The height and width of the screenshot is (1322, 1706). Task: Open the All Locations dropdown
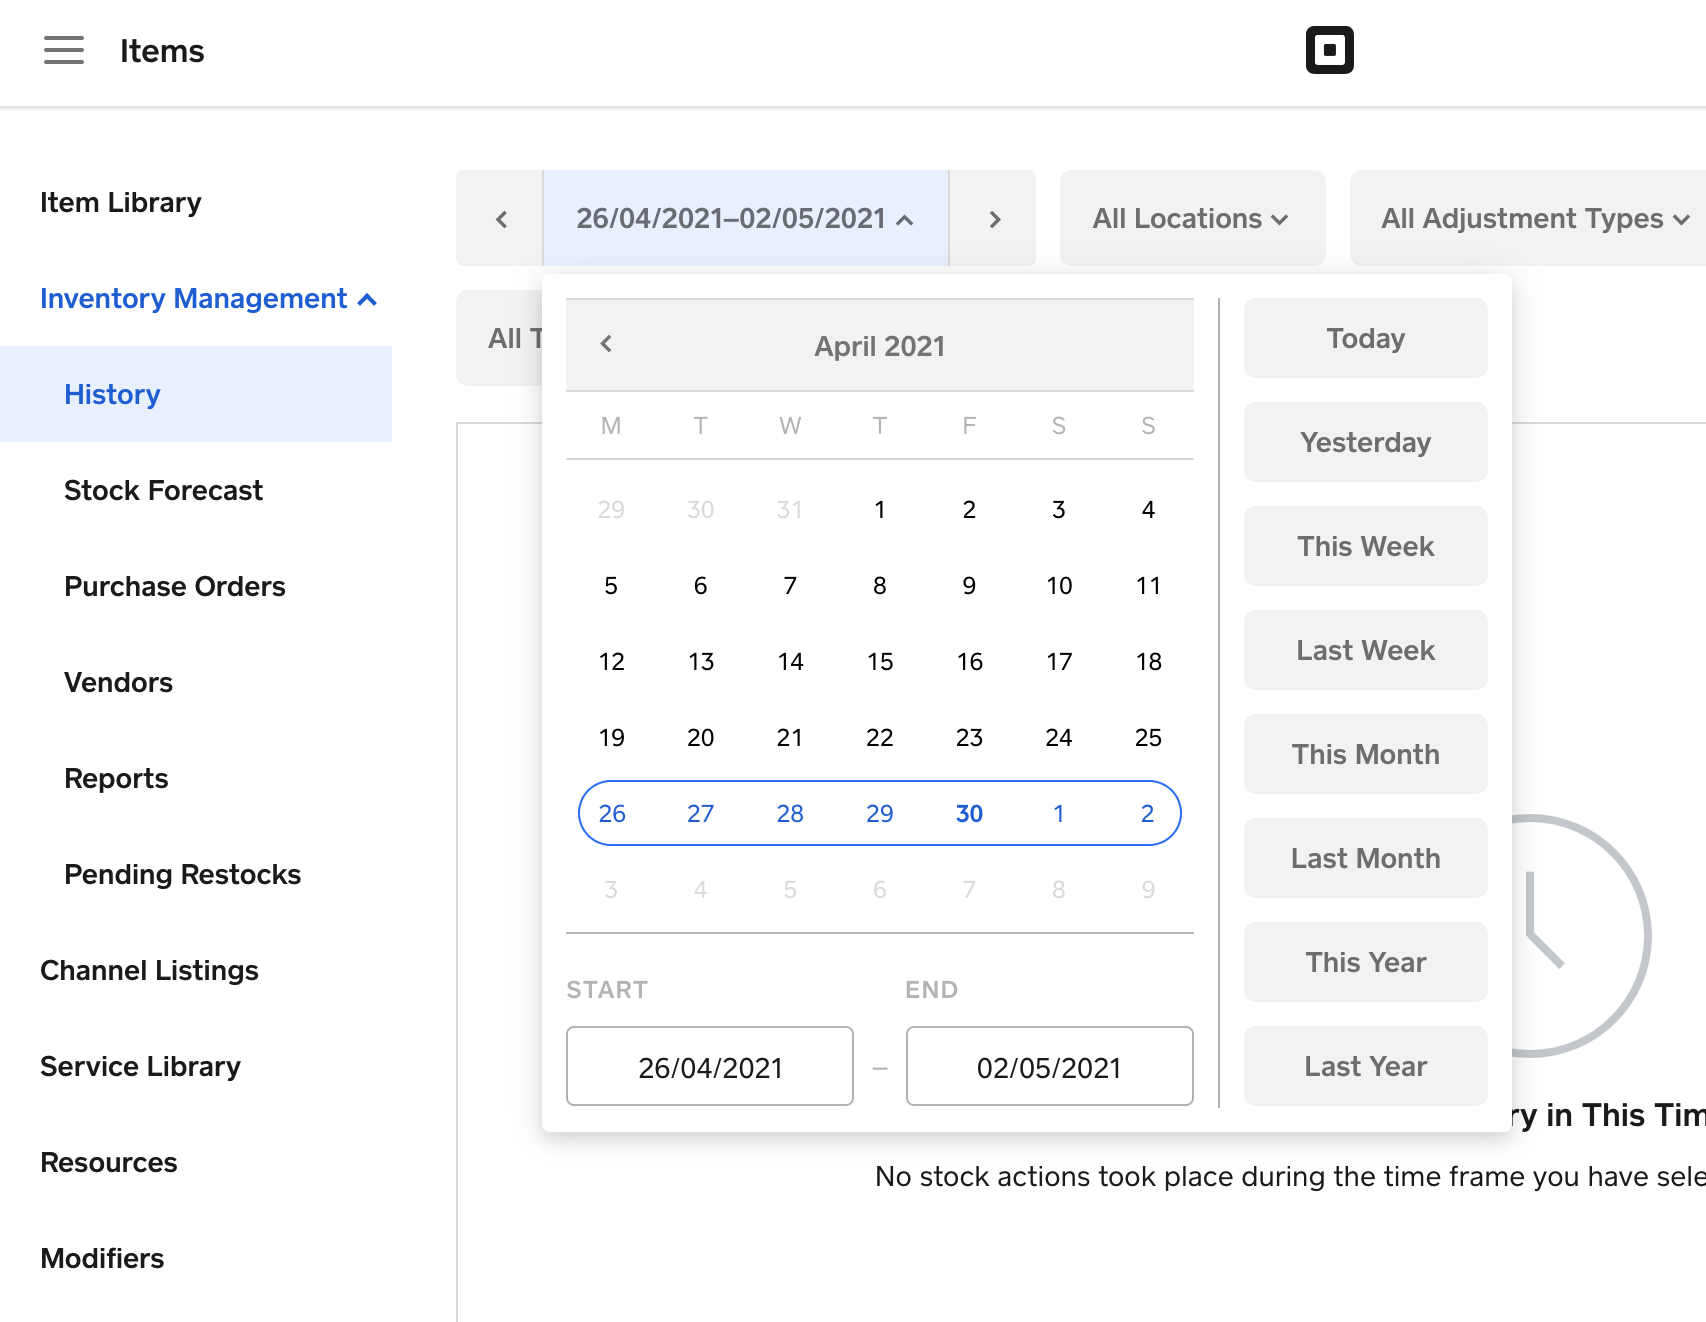coord(1191,219)
